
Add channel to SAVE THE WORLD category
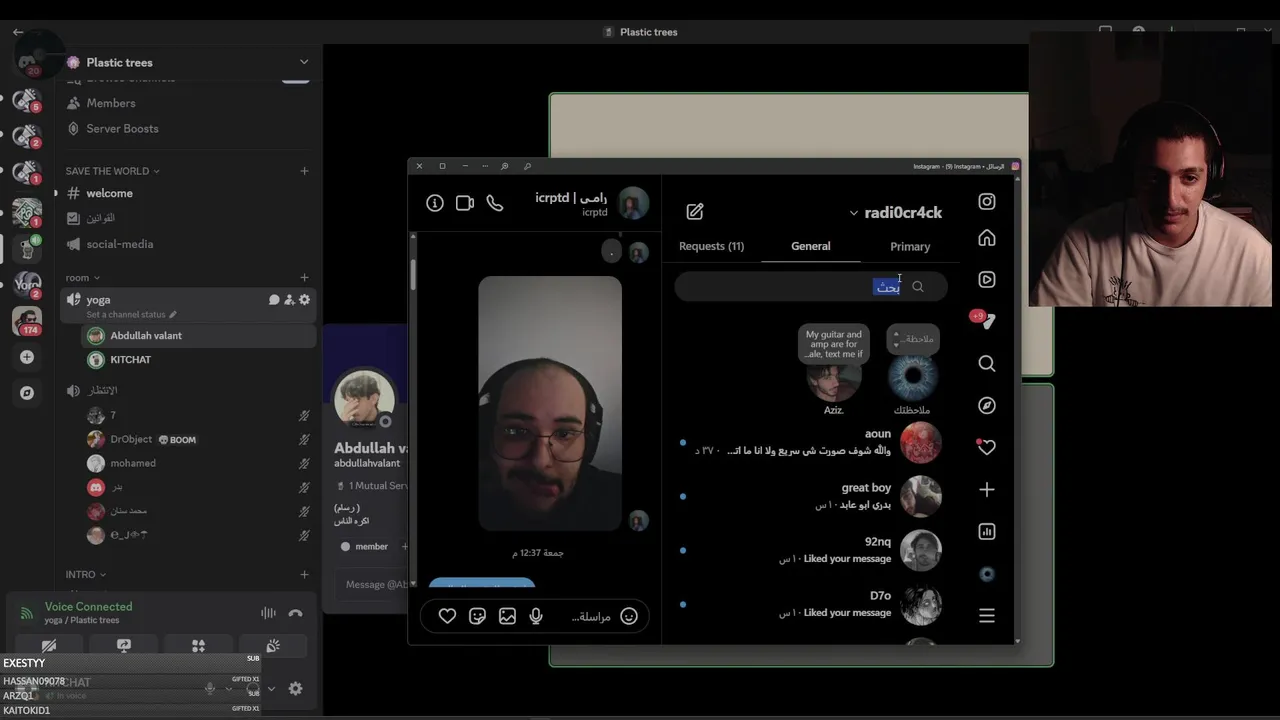click(304, 171)
